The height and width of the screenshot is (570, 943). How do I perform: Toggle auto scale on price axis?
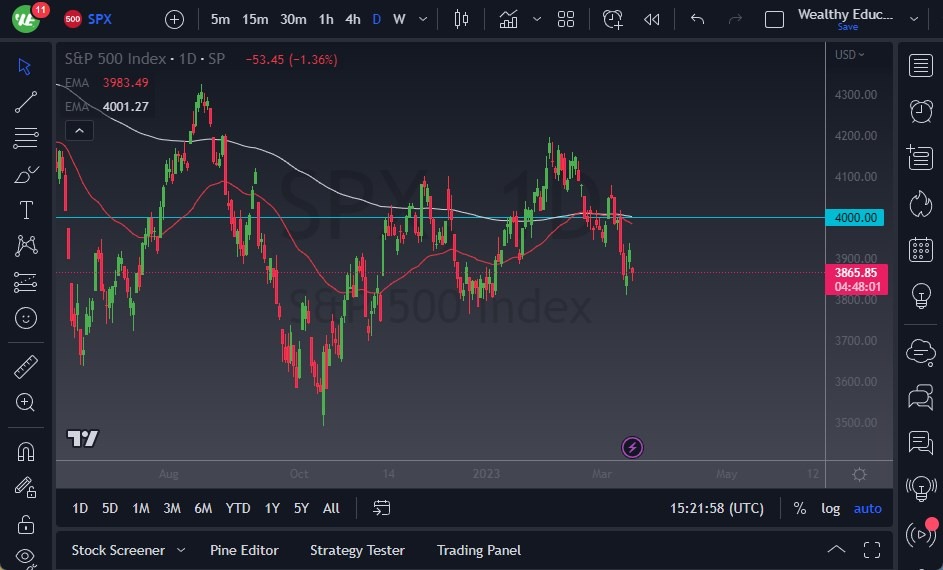click(867, 508)
